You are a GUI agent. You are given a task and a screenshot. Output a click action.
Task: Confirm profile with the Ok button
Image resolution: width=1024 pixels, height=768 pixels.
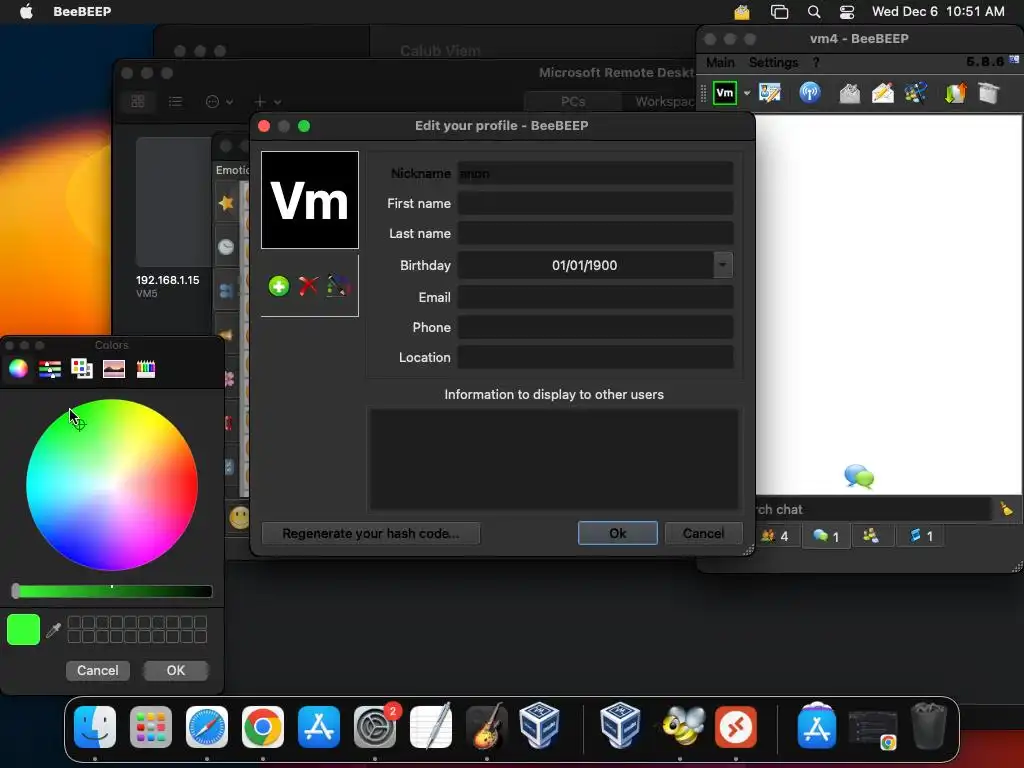coord(618,534)
